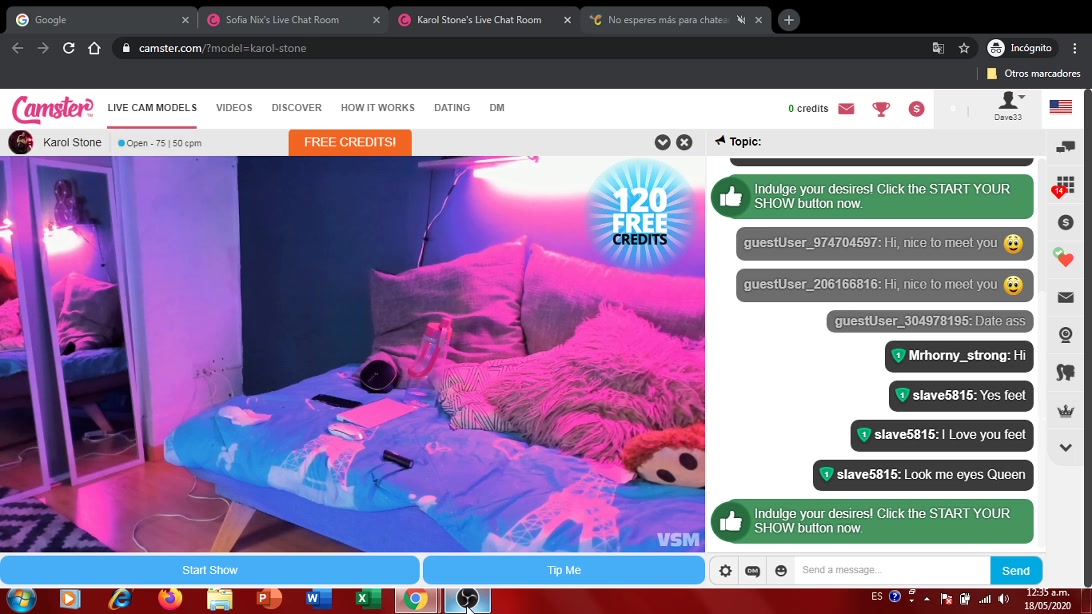The height and width of the screenshot is (614, 1092).
Task: Click the DM bubble icon beside message box
Action: coord(753,571)
